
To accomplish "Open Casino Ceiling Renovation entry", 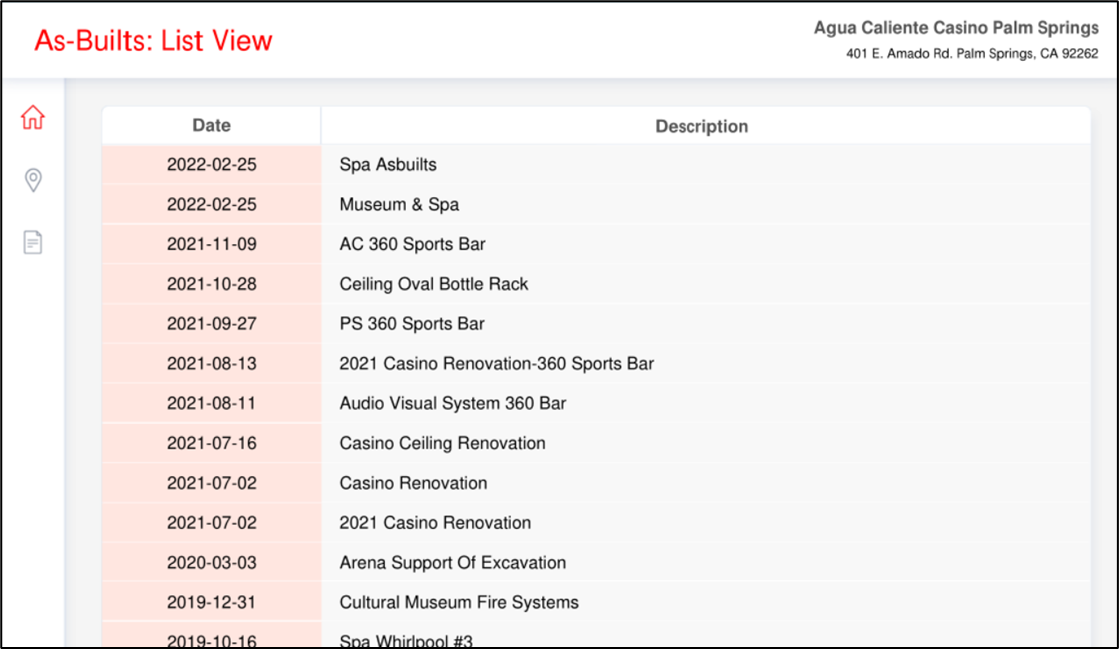I will point(442,443).
